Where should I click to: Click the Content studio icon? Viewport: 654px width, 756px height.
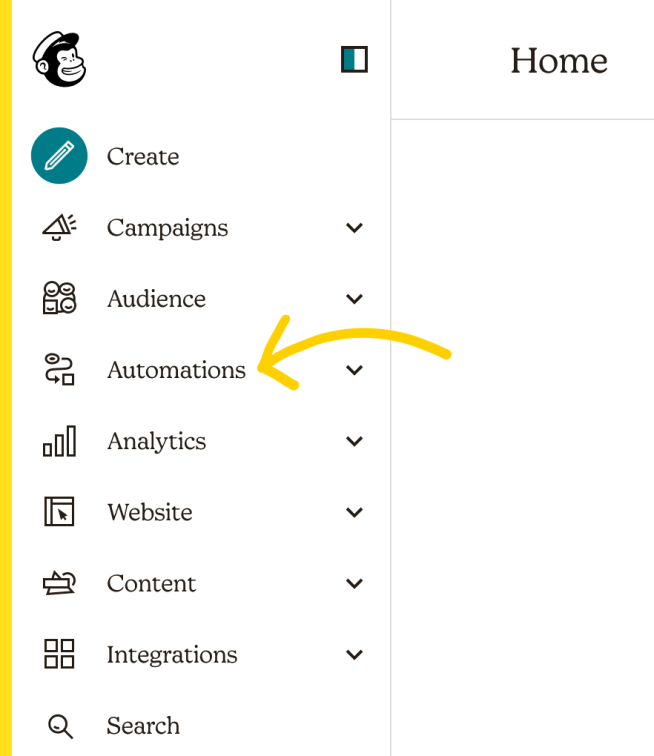pos(59,583)
